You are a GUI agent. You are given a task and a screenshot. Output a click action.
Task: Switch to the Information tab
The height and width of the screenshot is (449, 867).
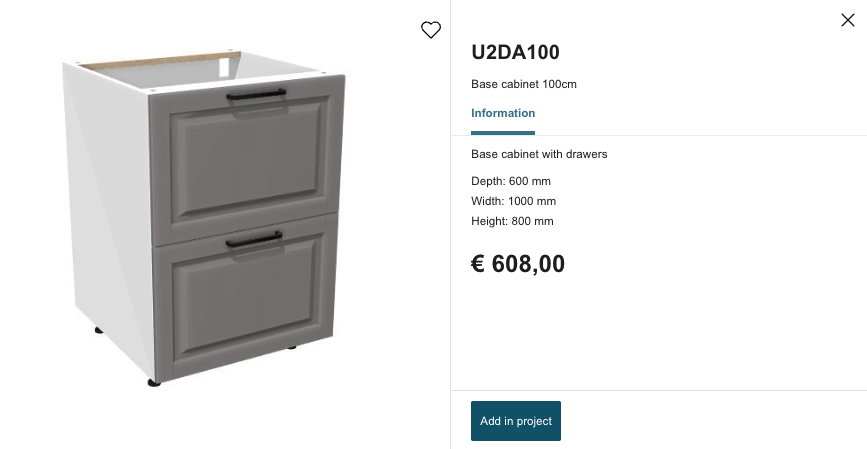[x=503, y=113]
